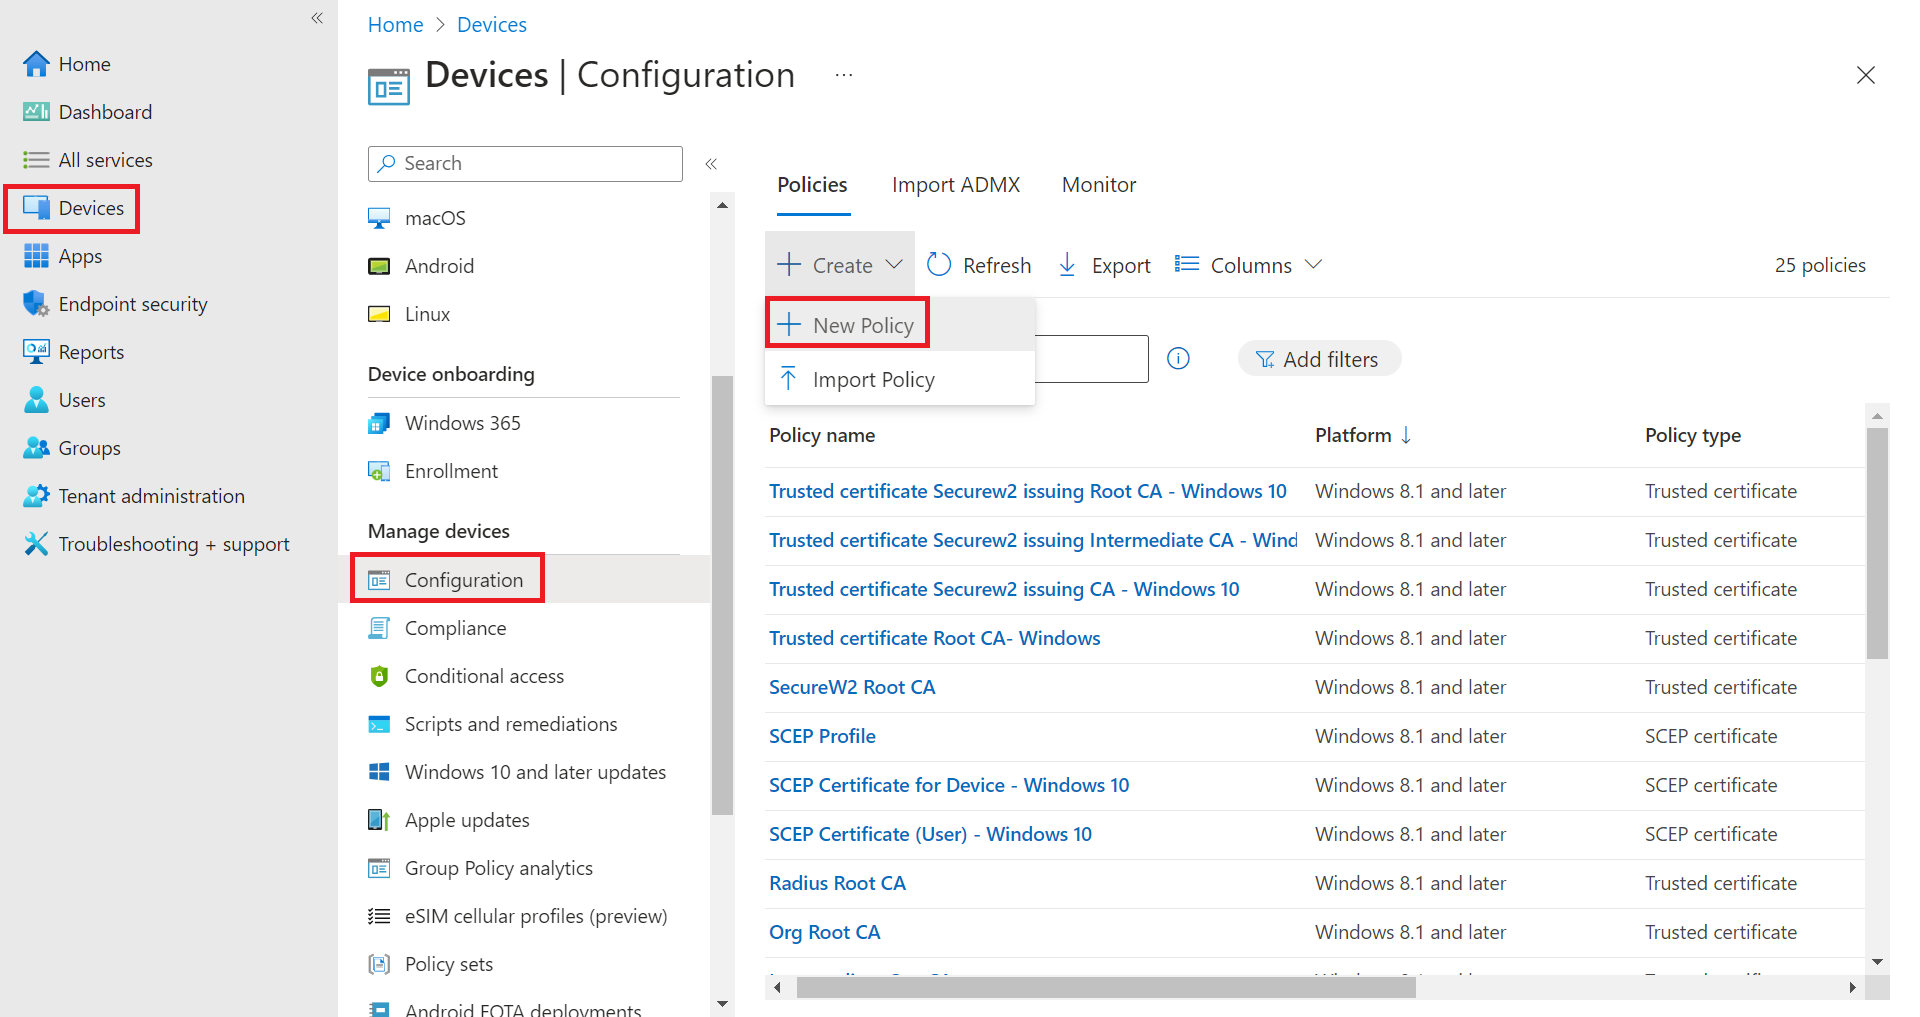Click the Home icon in left navigation
This screenshot has height=1017, width=1920.
point(36,64)
